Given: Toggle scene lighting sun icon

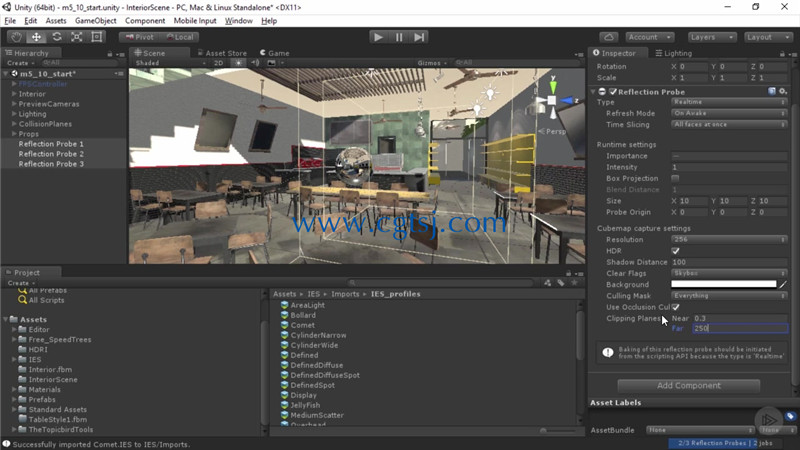Looking at the screenshot, I should tap(238, 63).
